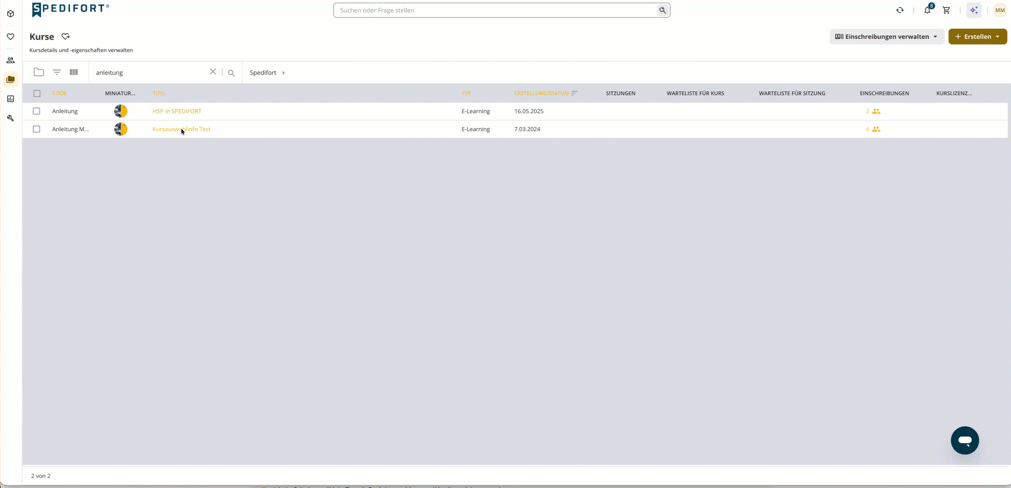The width and height of the screenshot is (1011, 488).
Task: Sort by the Erstellungsdatum column header
Action: pyautogui.click(x=542, y=93)
